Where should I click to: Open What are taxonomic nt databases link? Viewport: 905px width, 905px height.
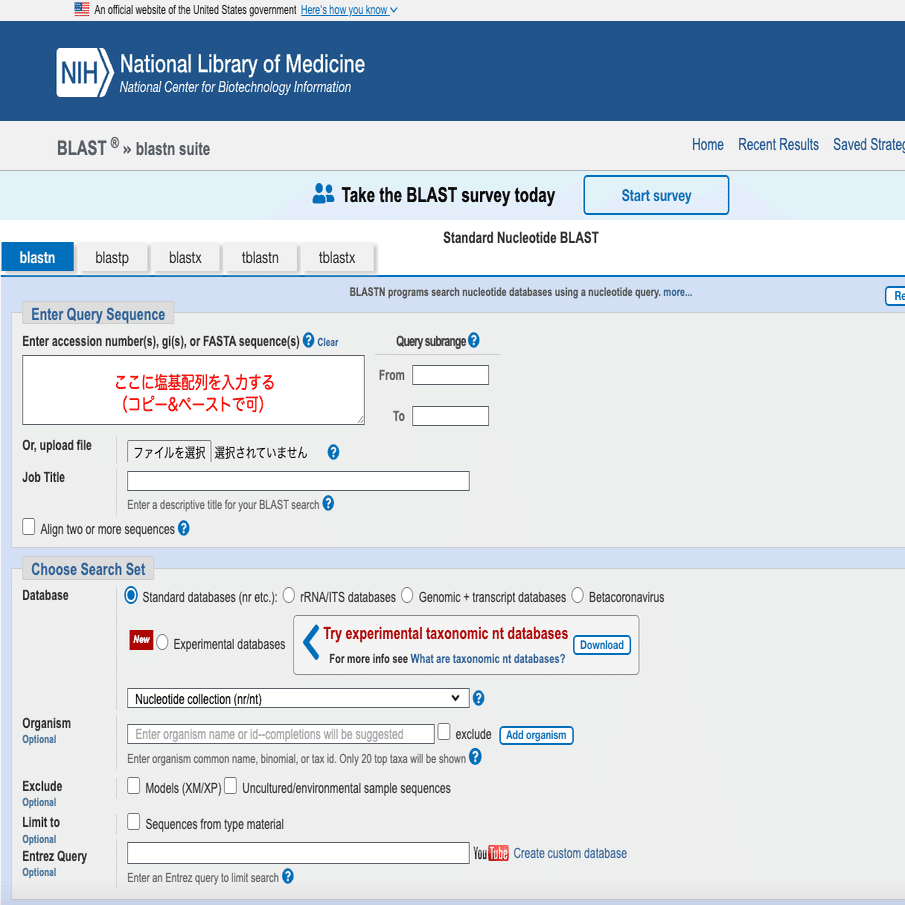point(488,659)
